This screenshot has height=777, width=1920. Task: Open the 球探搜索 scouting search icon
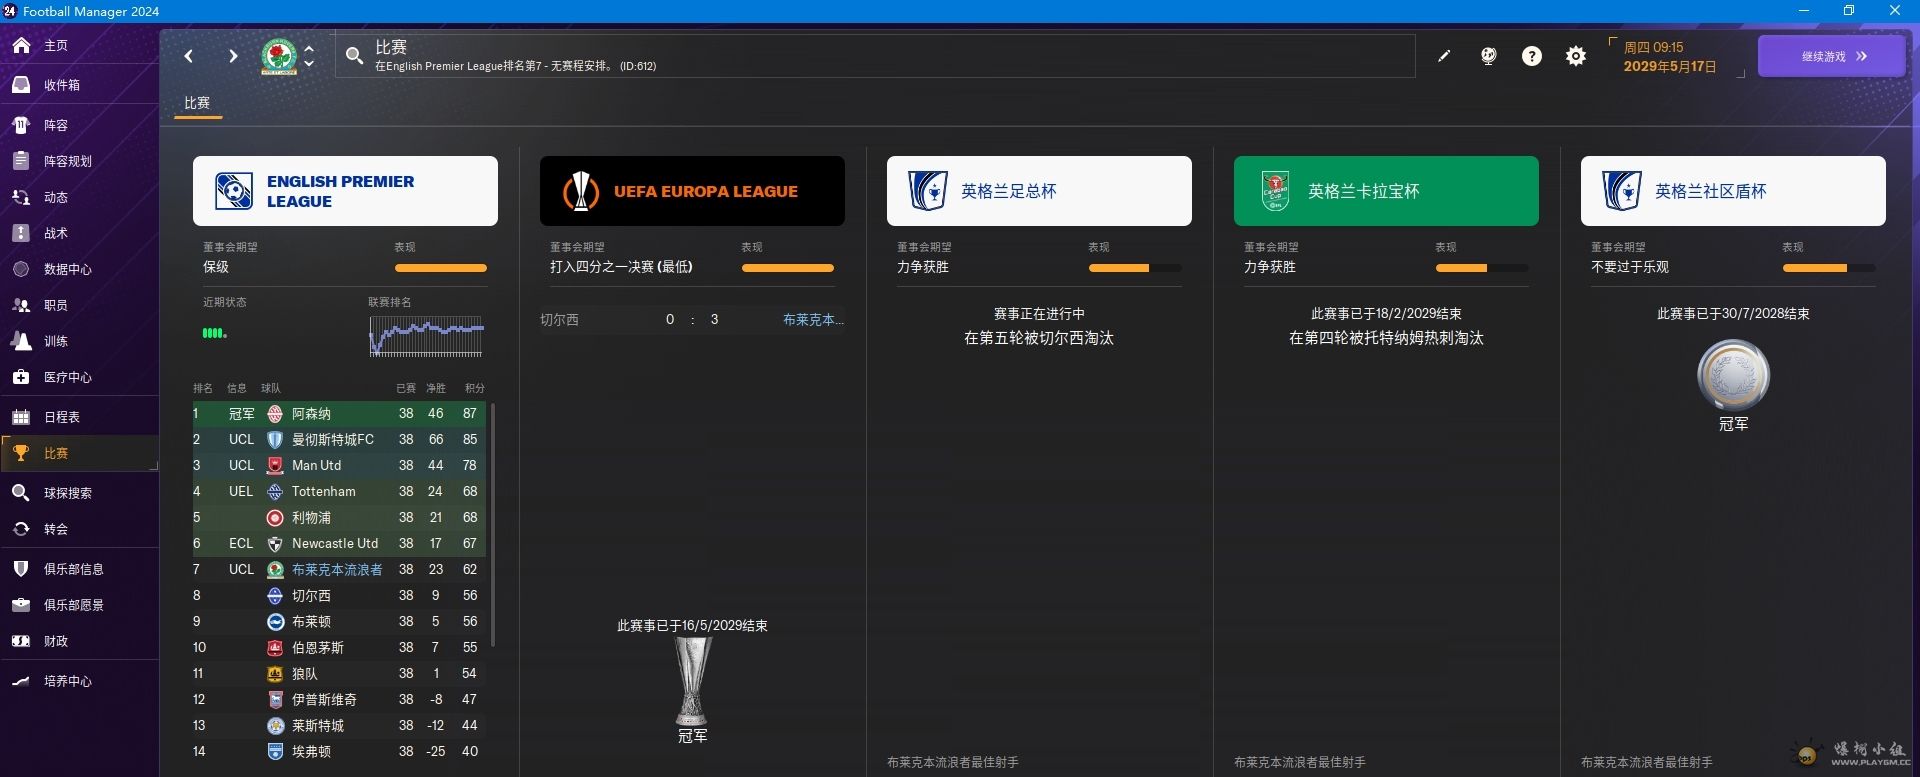tap(21, 493)
